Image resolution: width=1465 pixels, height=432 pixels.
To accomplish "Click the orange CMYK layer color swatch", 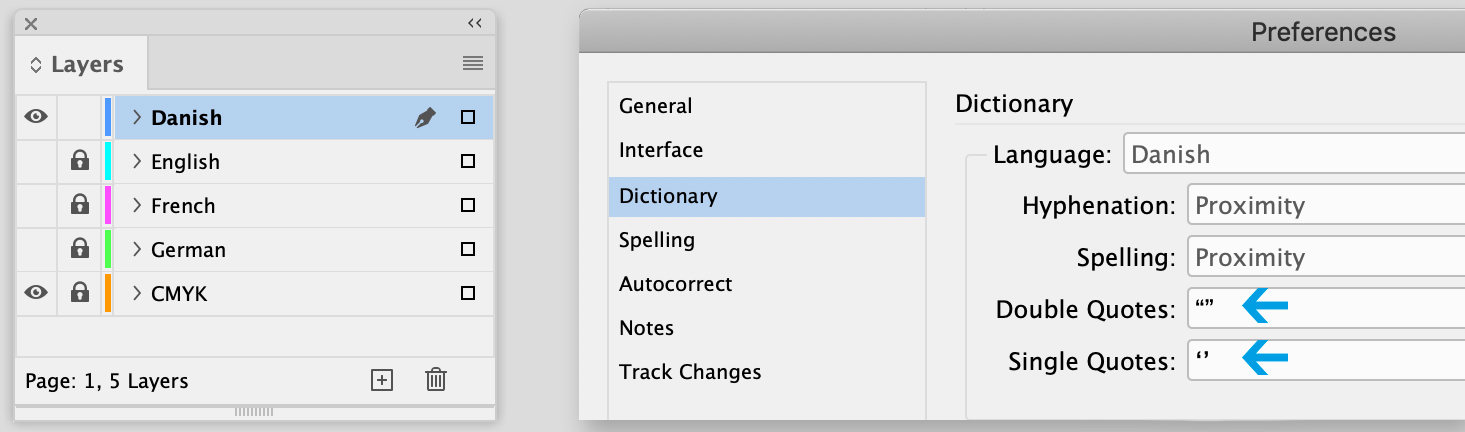I will [108, 294].
